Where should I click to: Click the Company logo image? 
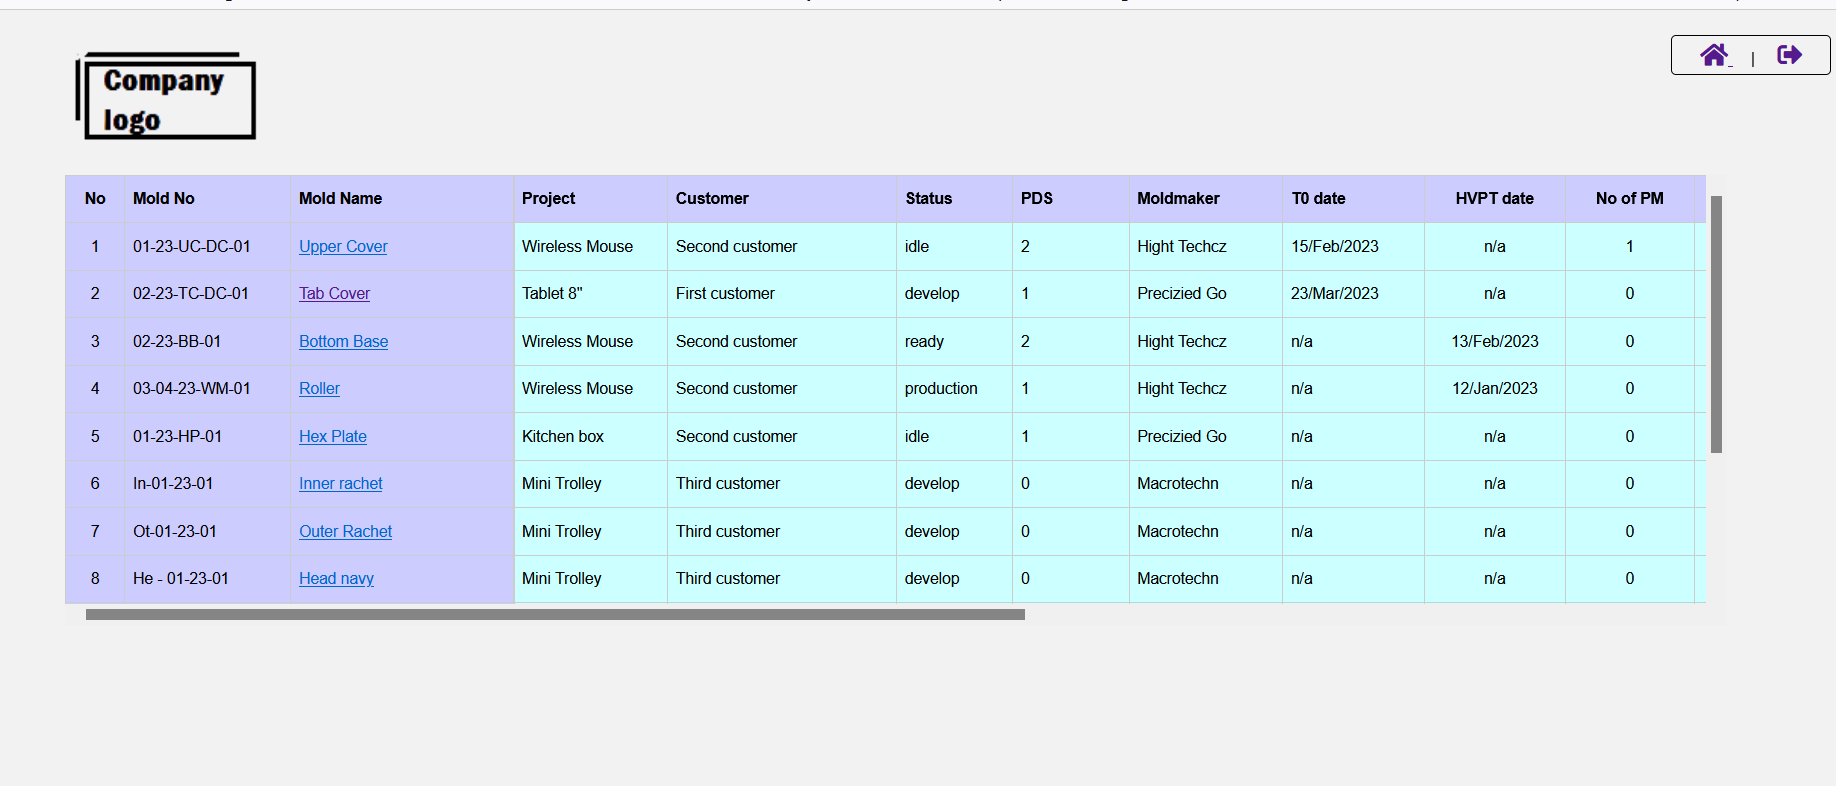point(166,96)
